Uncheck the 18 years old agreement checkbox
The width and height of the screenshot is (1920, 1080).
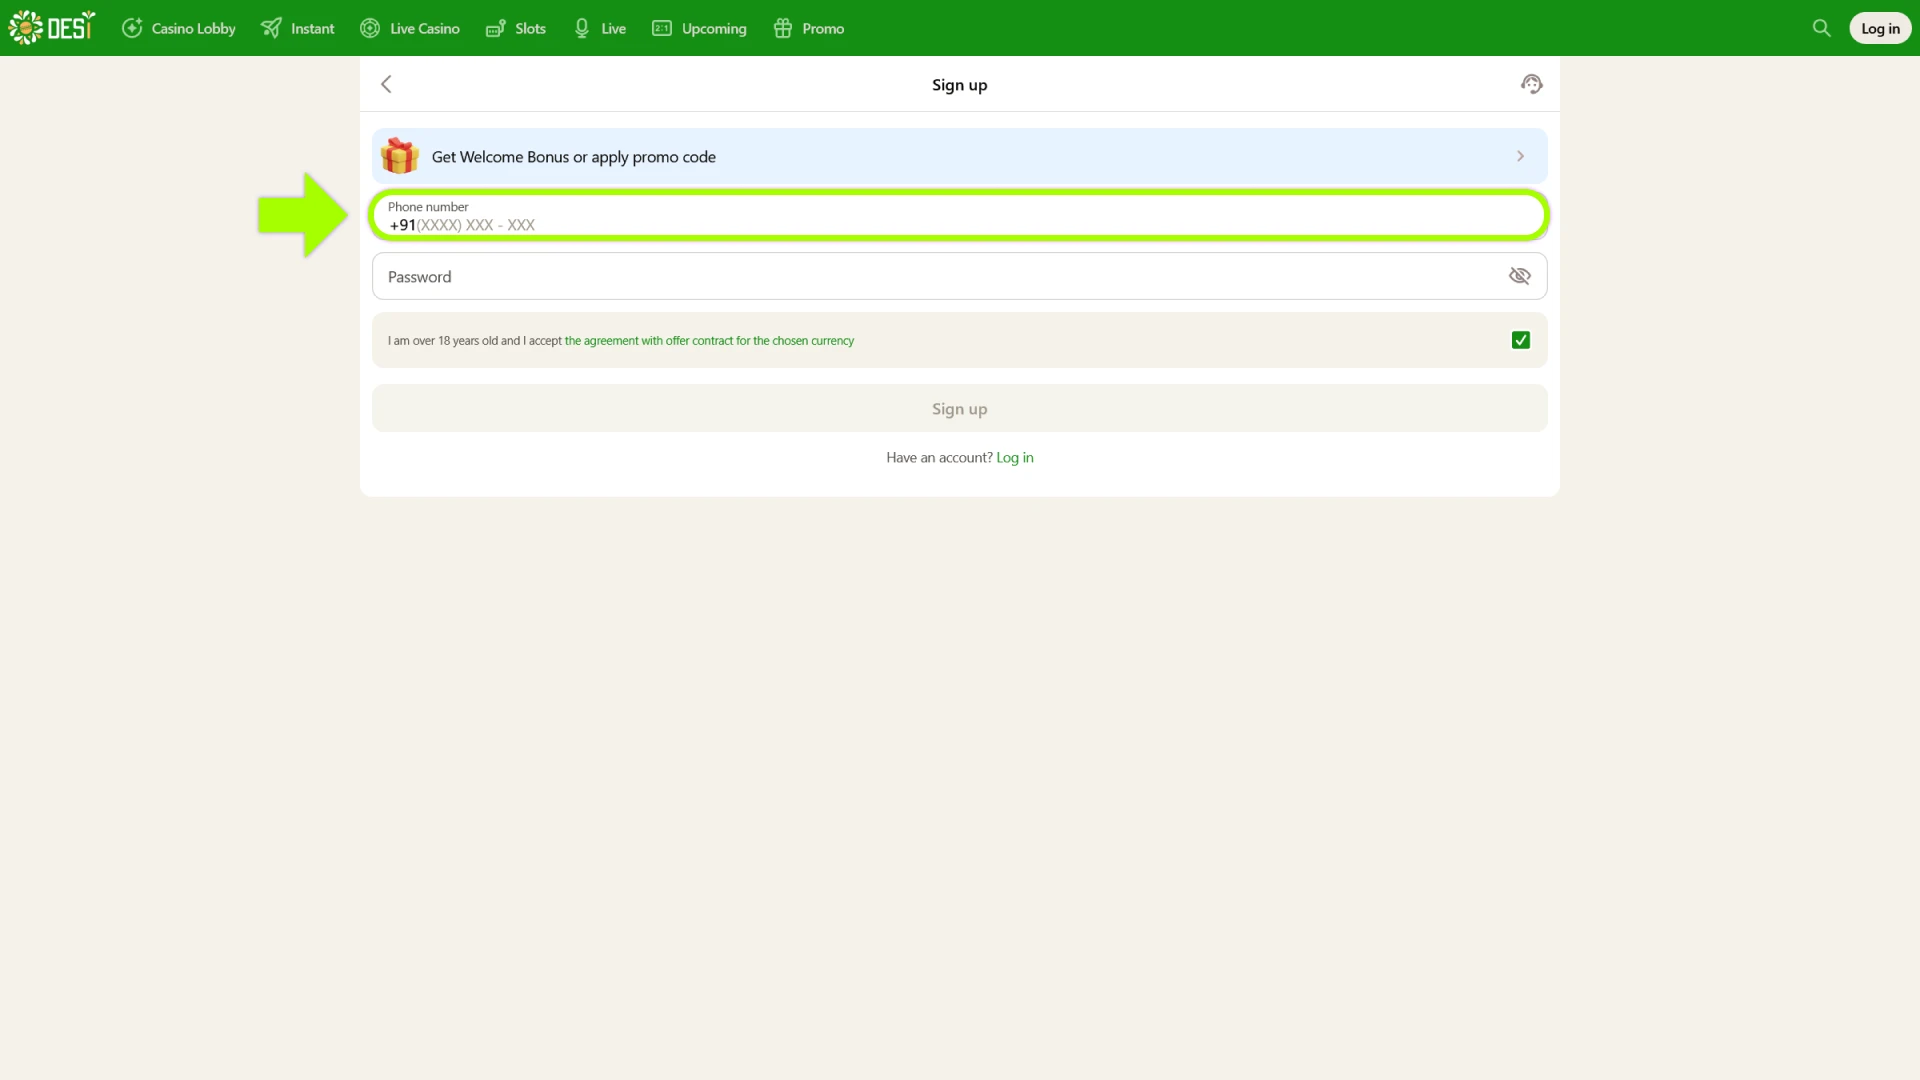[x=1520, y=340]
